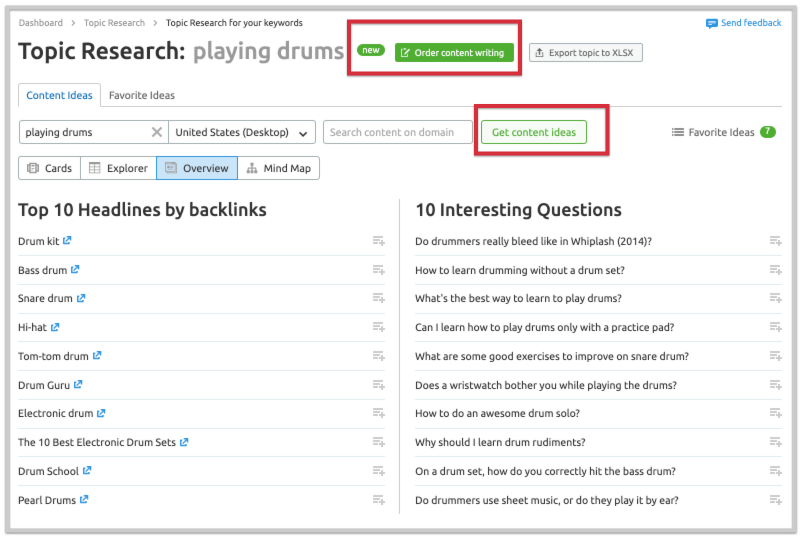The image size is (802, 538).
Task: Add Drum School headline to favorites
Action: [378, 471]
